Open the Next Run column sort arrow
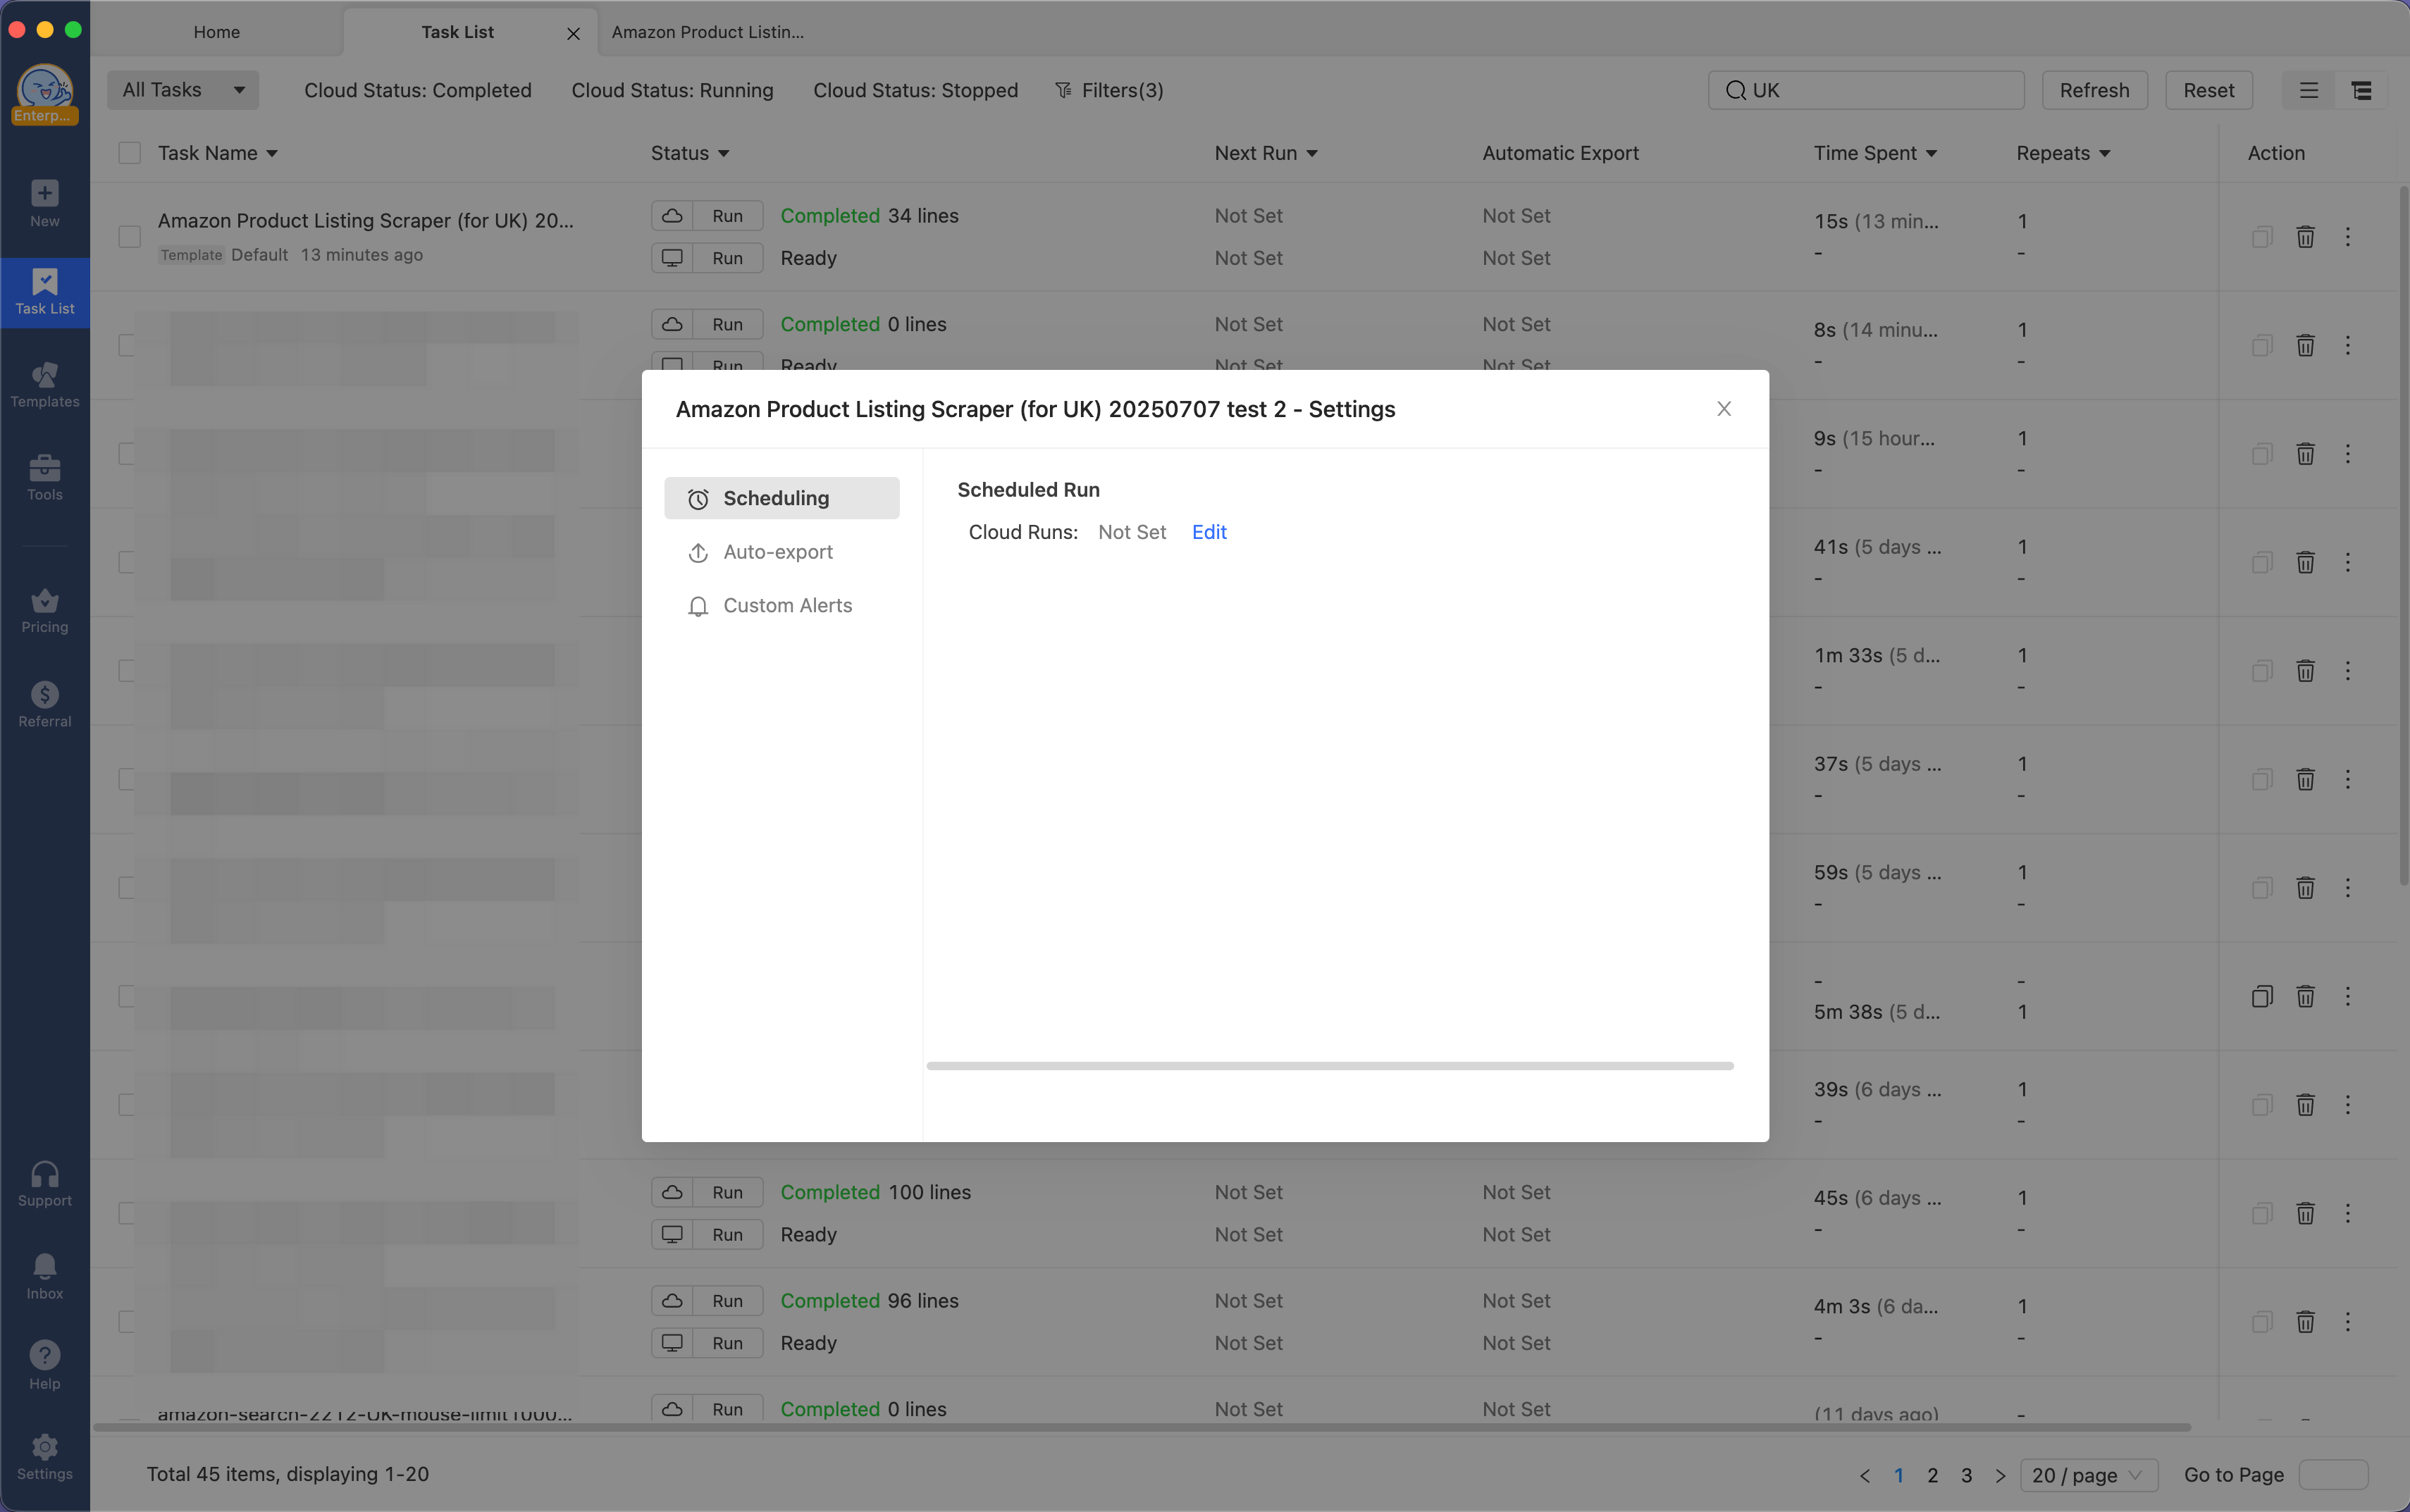The width and height of the screenshot is (2410, 1512). (x=1312, y=154)
